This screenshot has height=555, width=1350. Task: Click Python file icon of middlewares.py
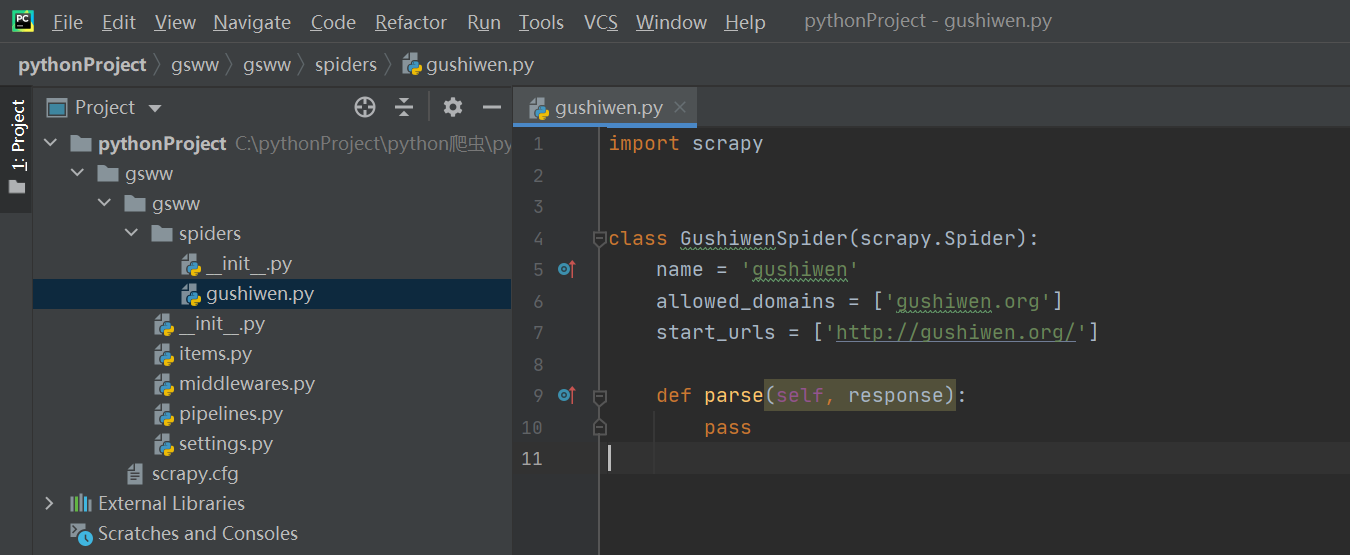click(x=164, y=384)
